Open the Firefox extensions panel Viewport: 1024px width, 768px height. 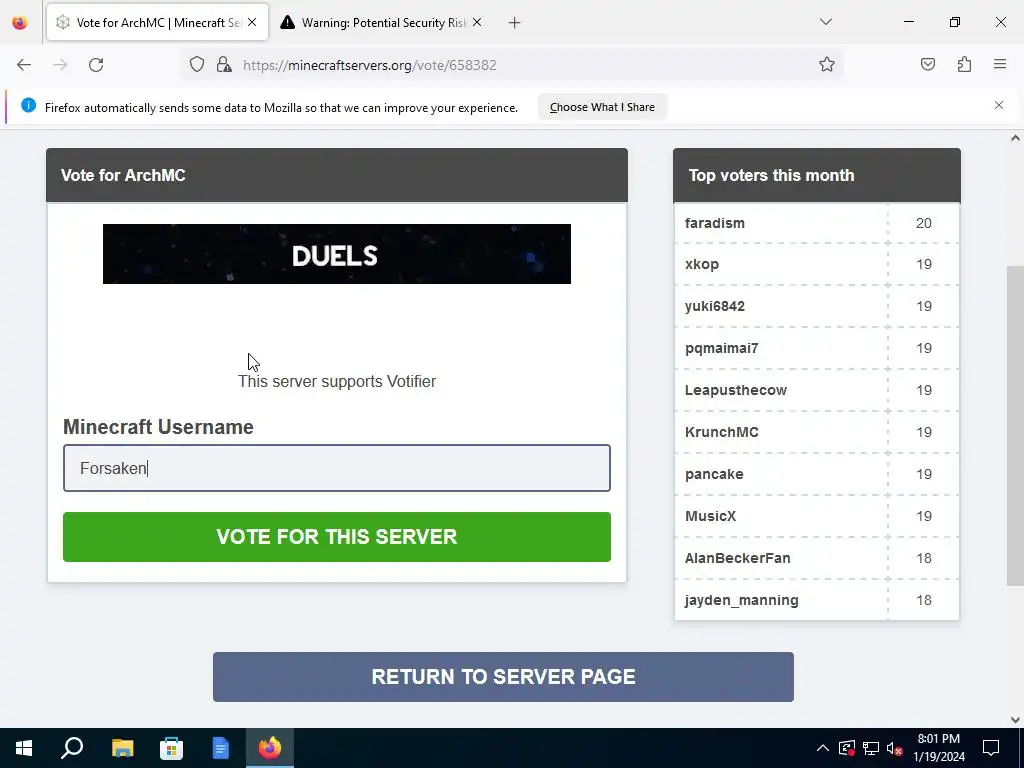[964, 65]
